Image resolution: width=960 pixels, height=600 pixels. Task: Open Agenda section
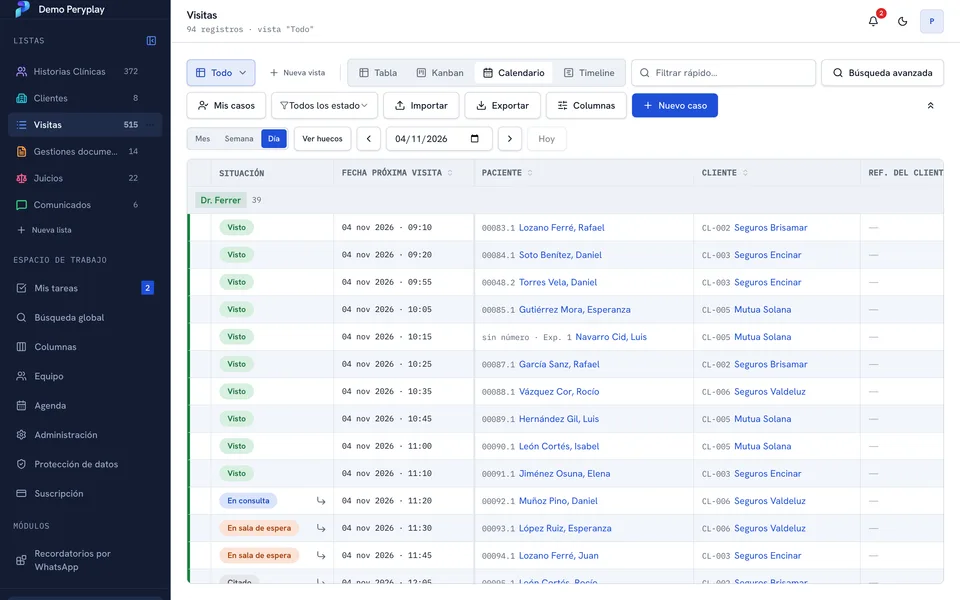point(85,405)
